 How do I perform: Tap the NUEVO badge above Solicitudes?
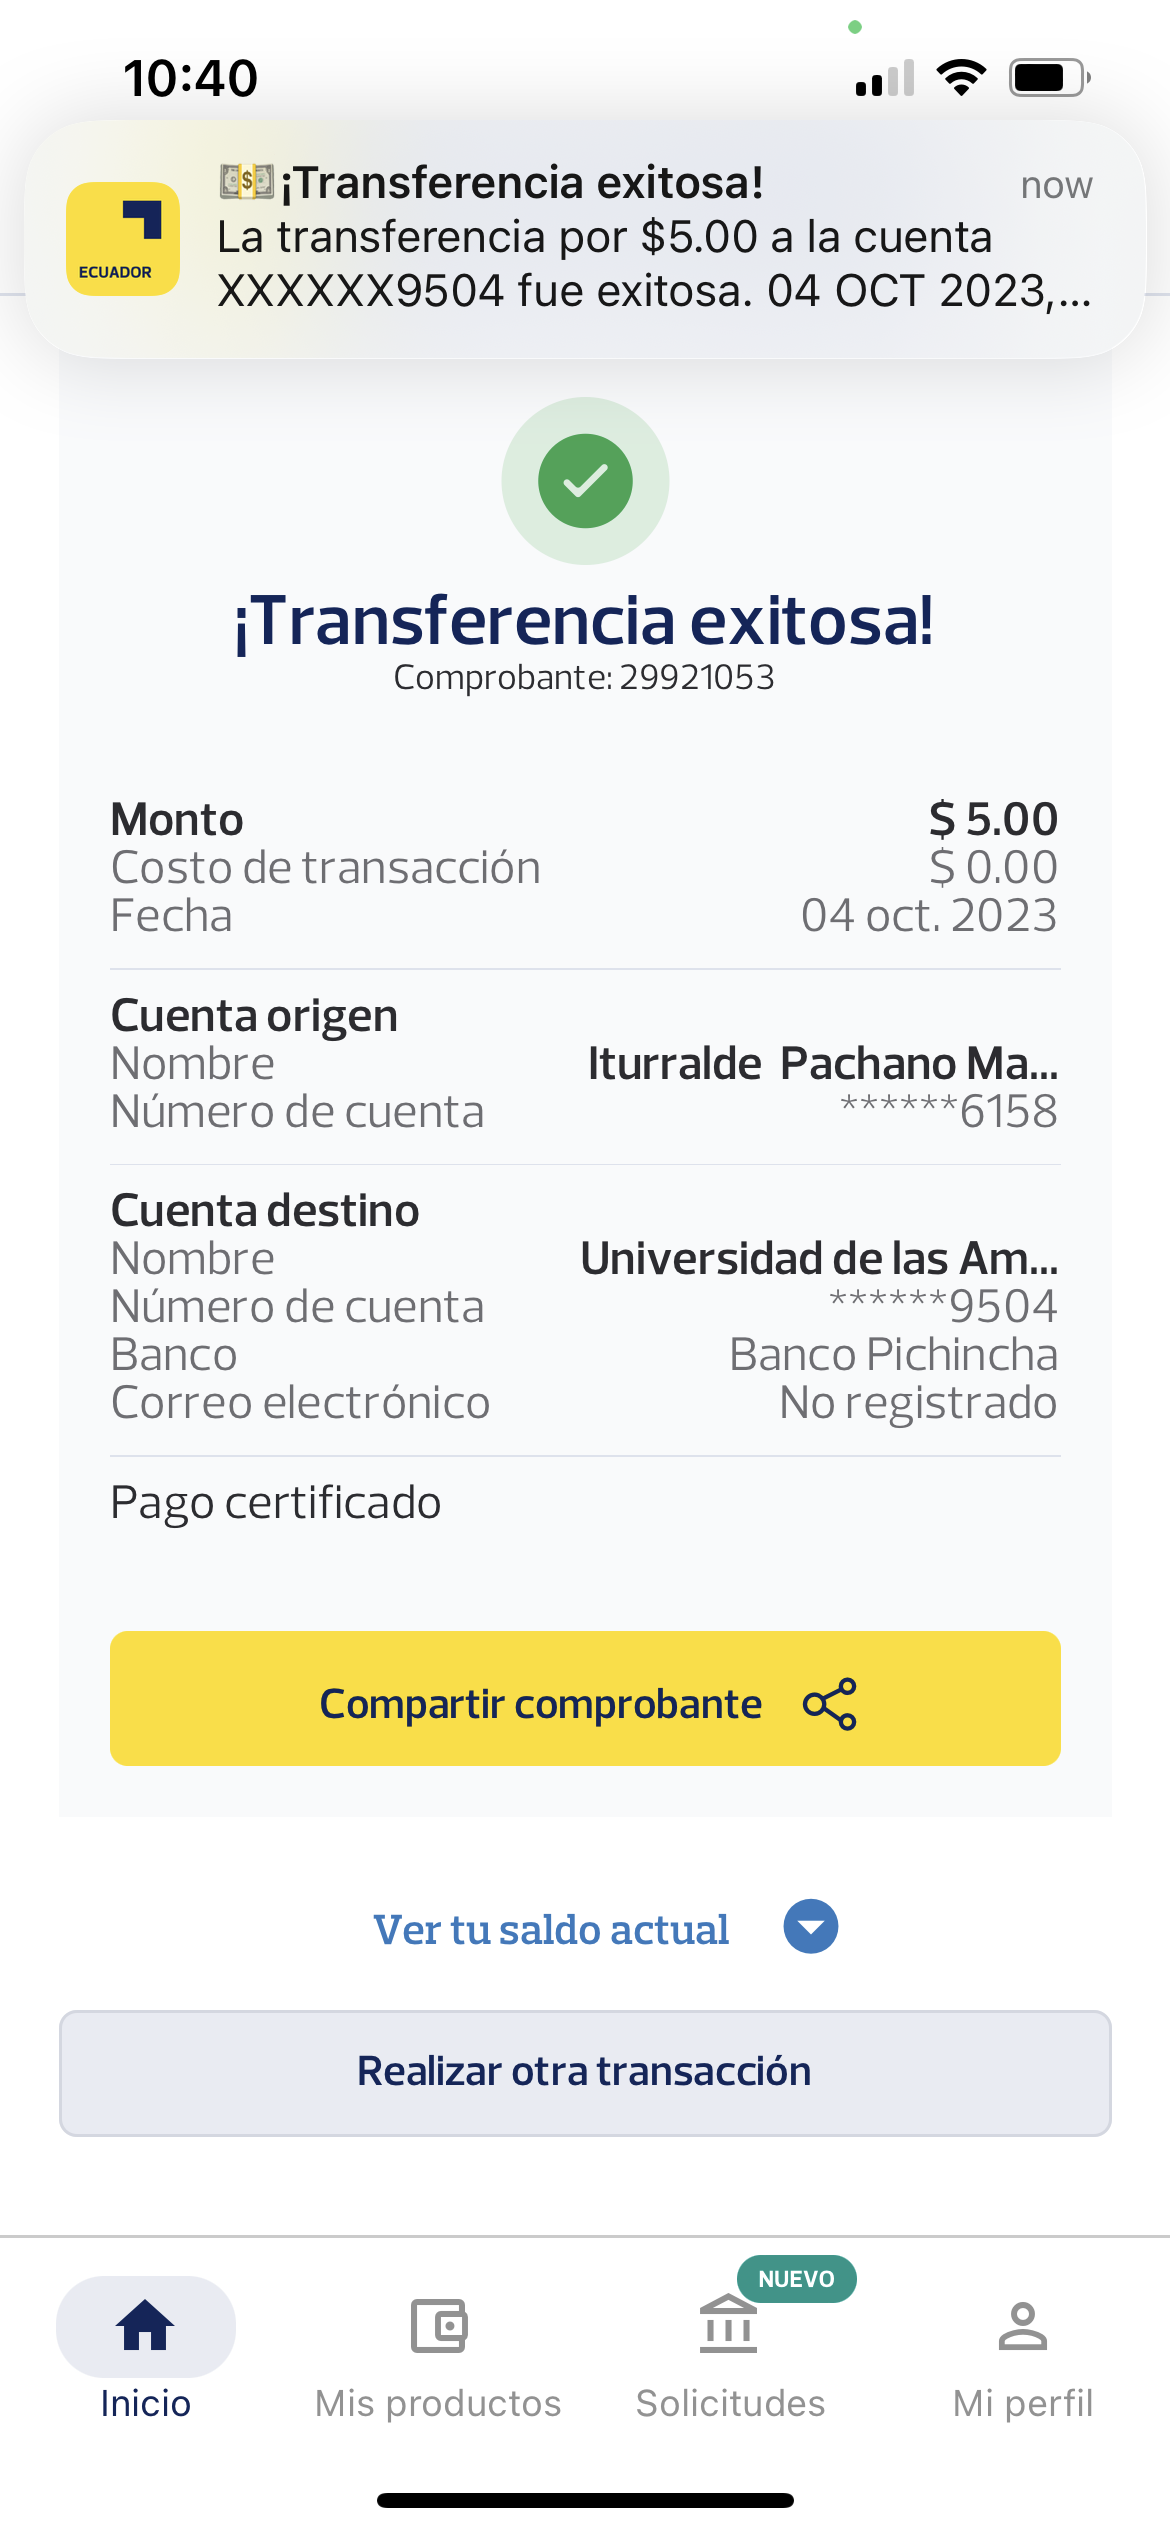[796, 2279]
